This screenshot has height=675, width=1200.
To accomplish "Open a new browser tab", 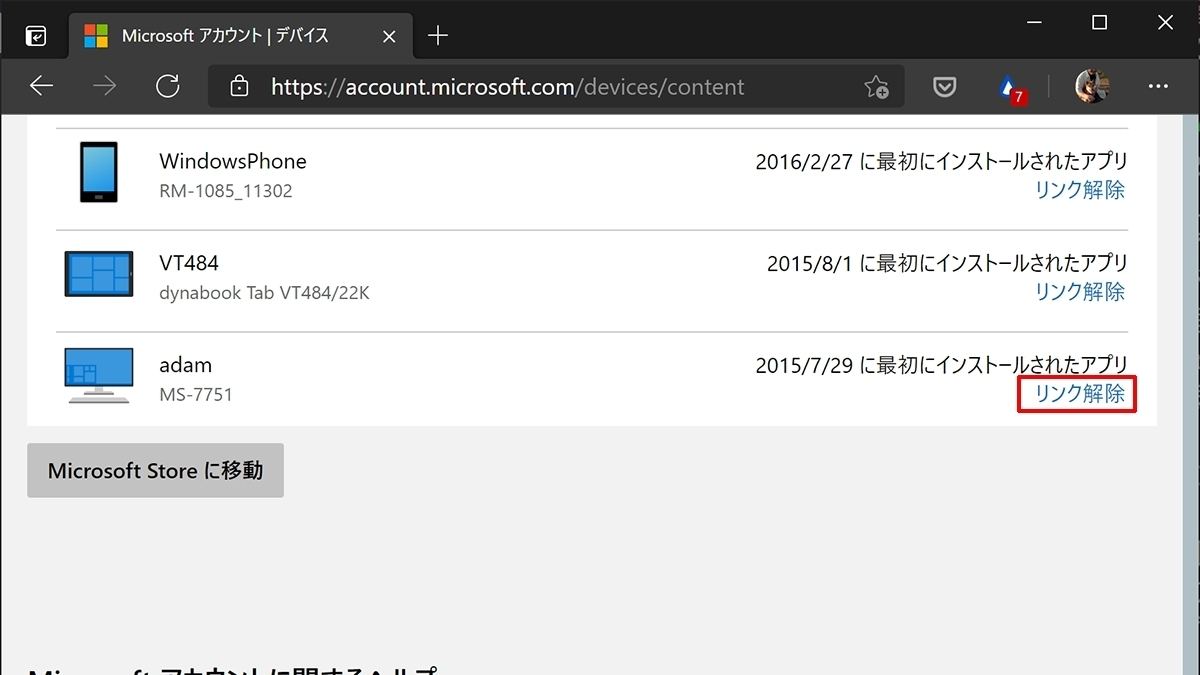I will (437, 36).
